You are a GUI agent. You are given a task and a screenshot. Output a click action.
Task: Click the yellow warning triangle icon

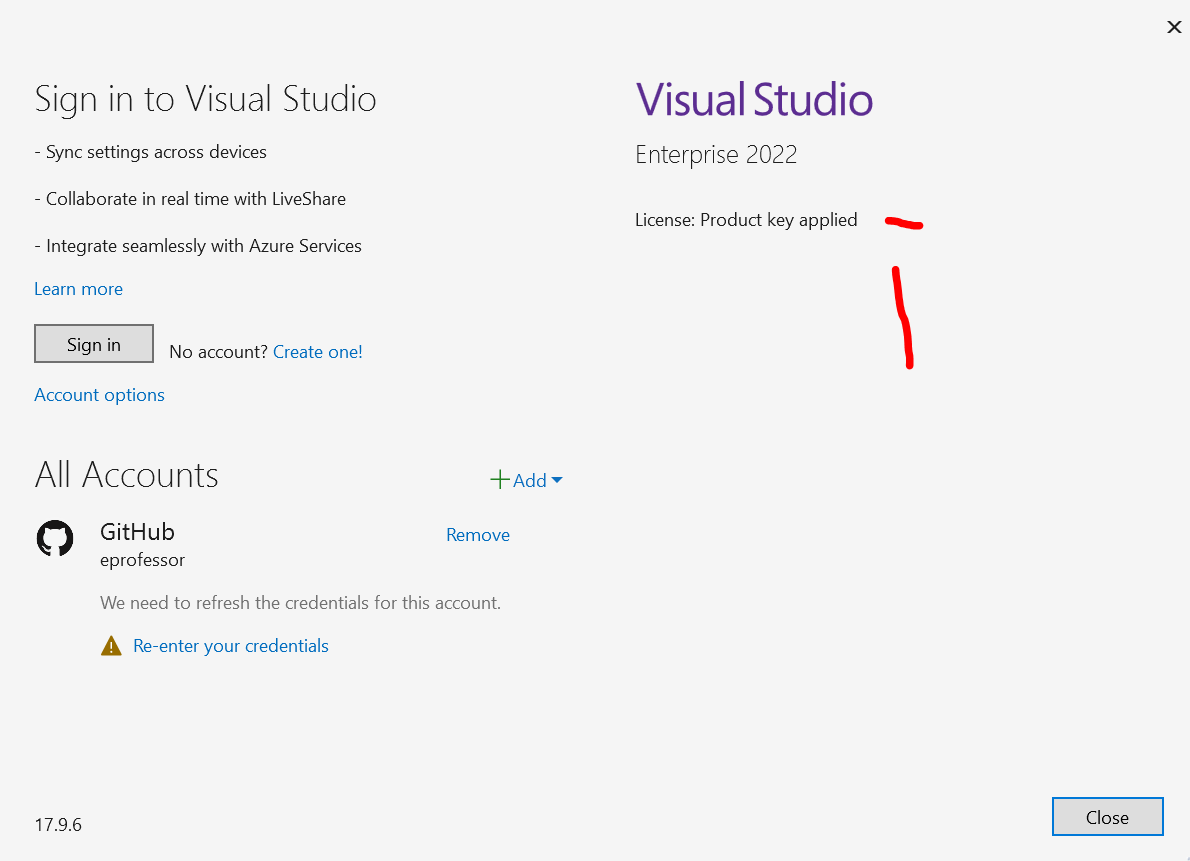[x=111, y=646]
